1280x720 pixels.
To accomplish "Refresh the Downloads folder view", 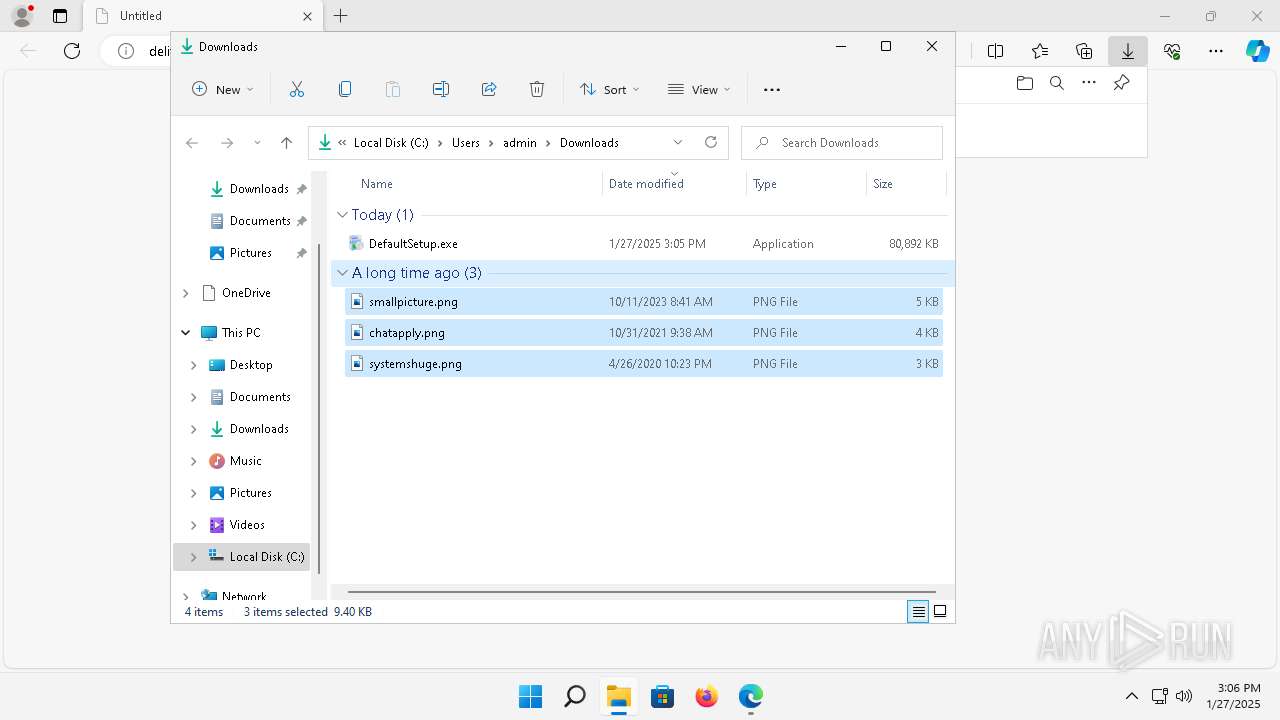I will [x=711, y=142].
